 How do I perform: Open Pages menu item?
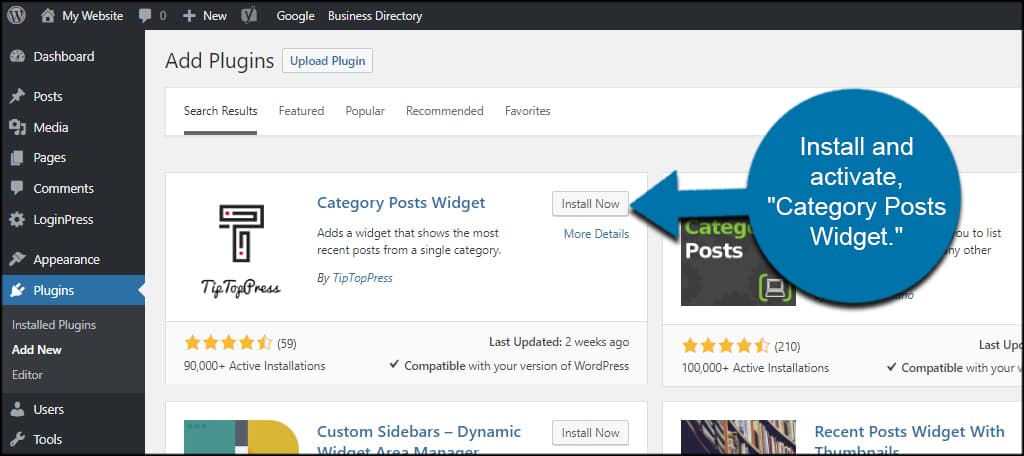coord(50,158)
